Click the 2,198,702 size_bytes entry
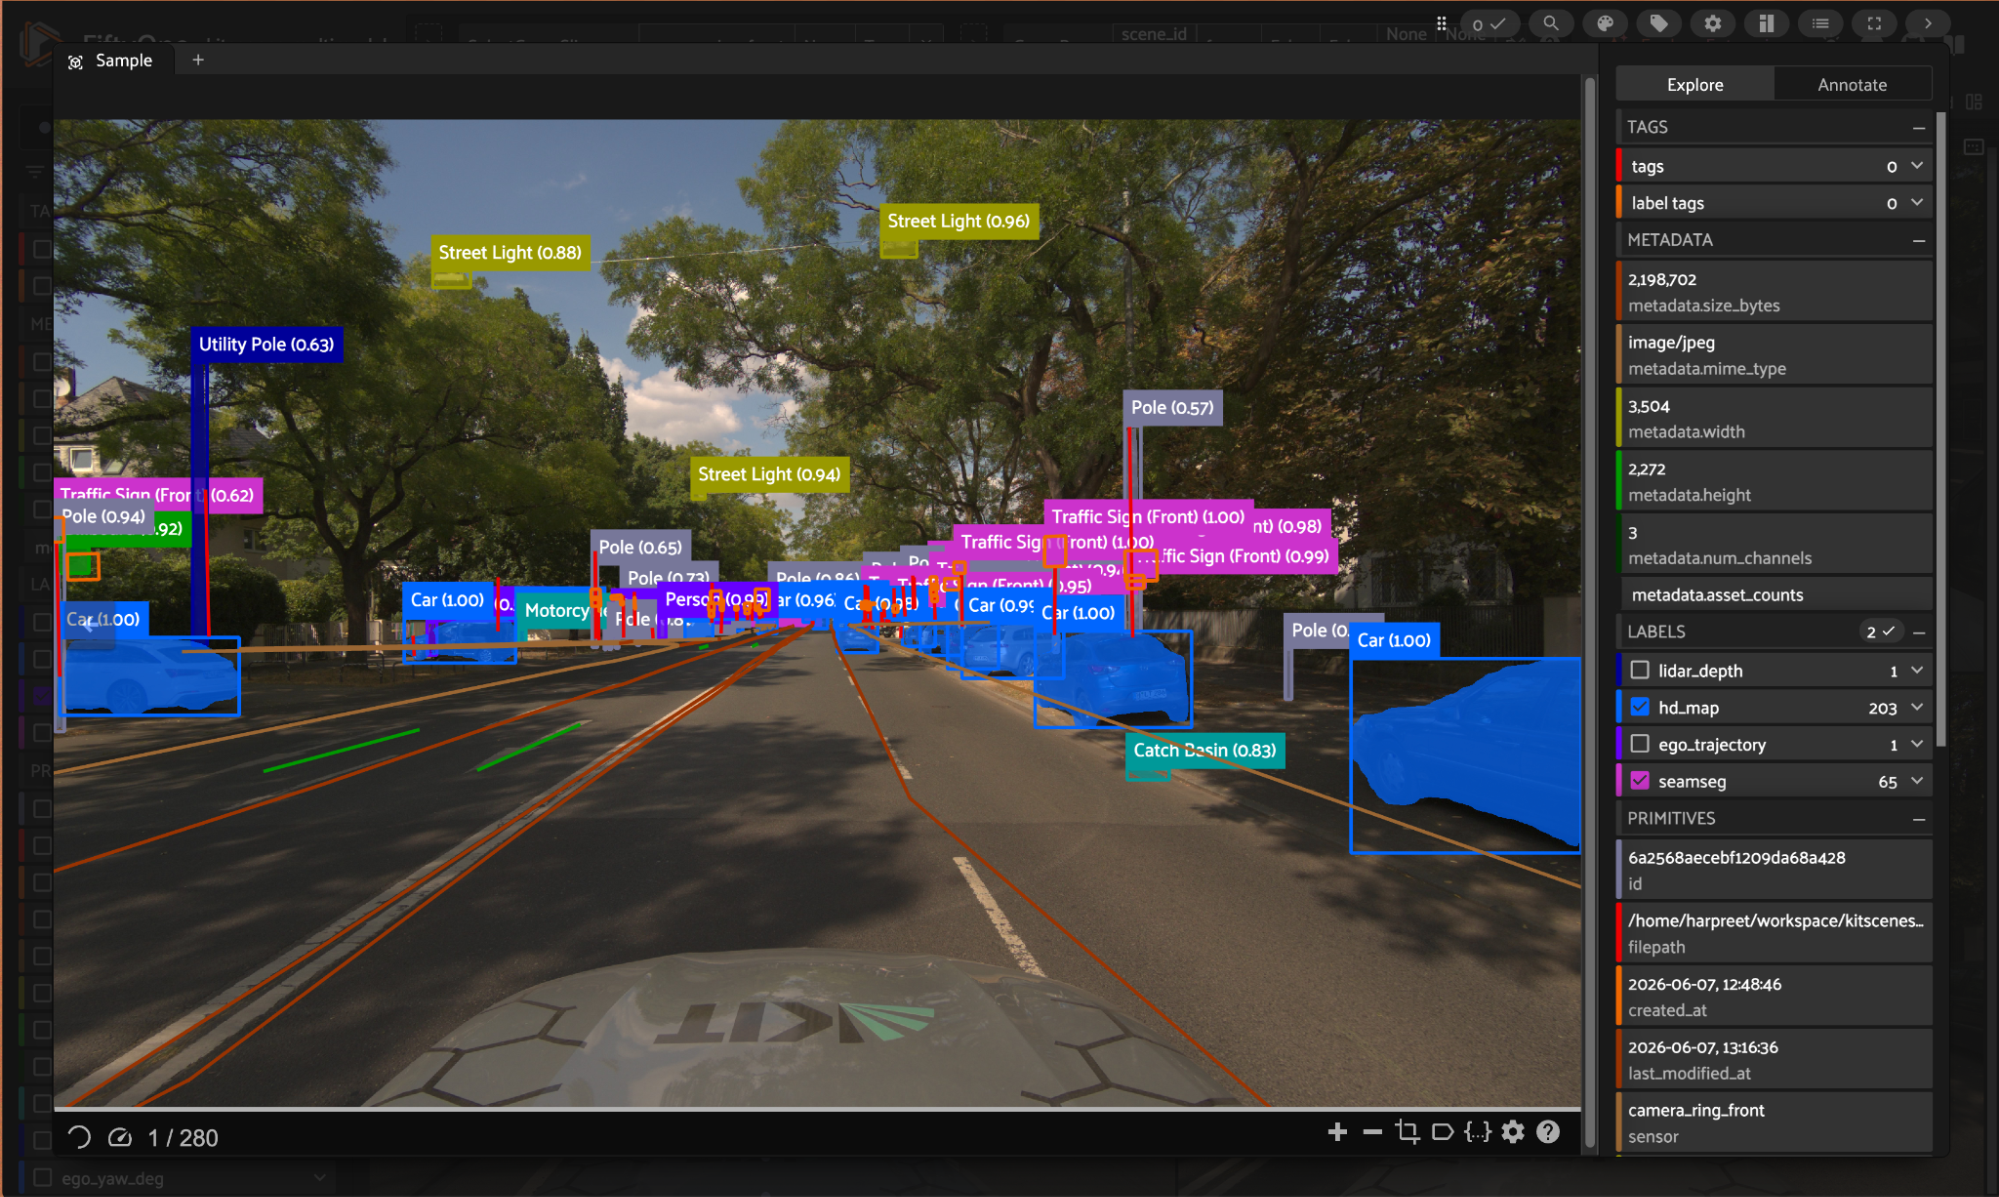The image size is (1999, 1197). click(1774, 291)
